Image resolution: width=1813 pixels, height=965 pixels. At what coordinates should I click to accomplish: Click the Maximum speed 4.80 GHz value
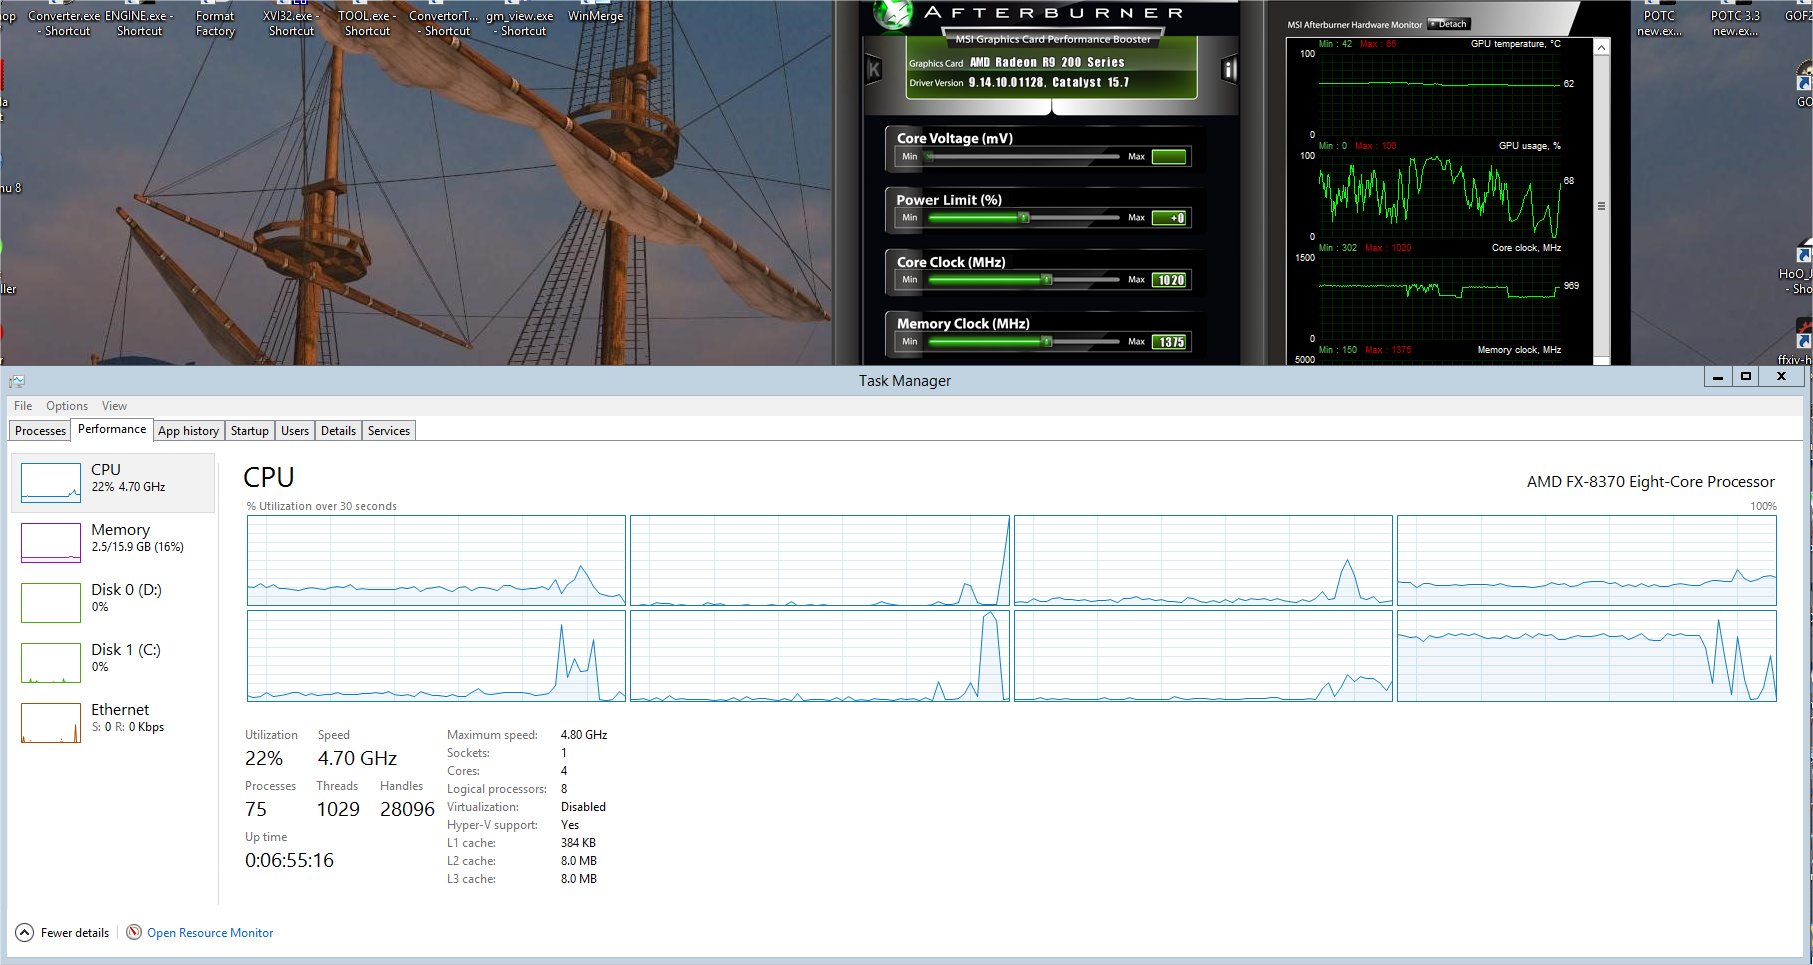(x=584, y=735)
